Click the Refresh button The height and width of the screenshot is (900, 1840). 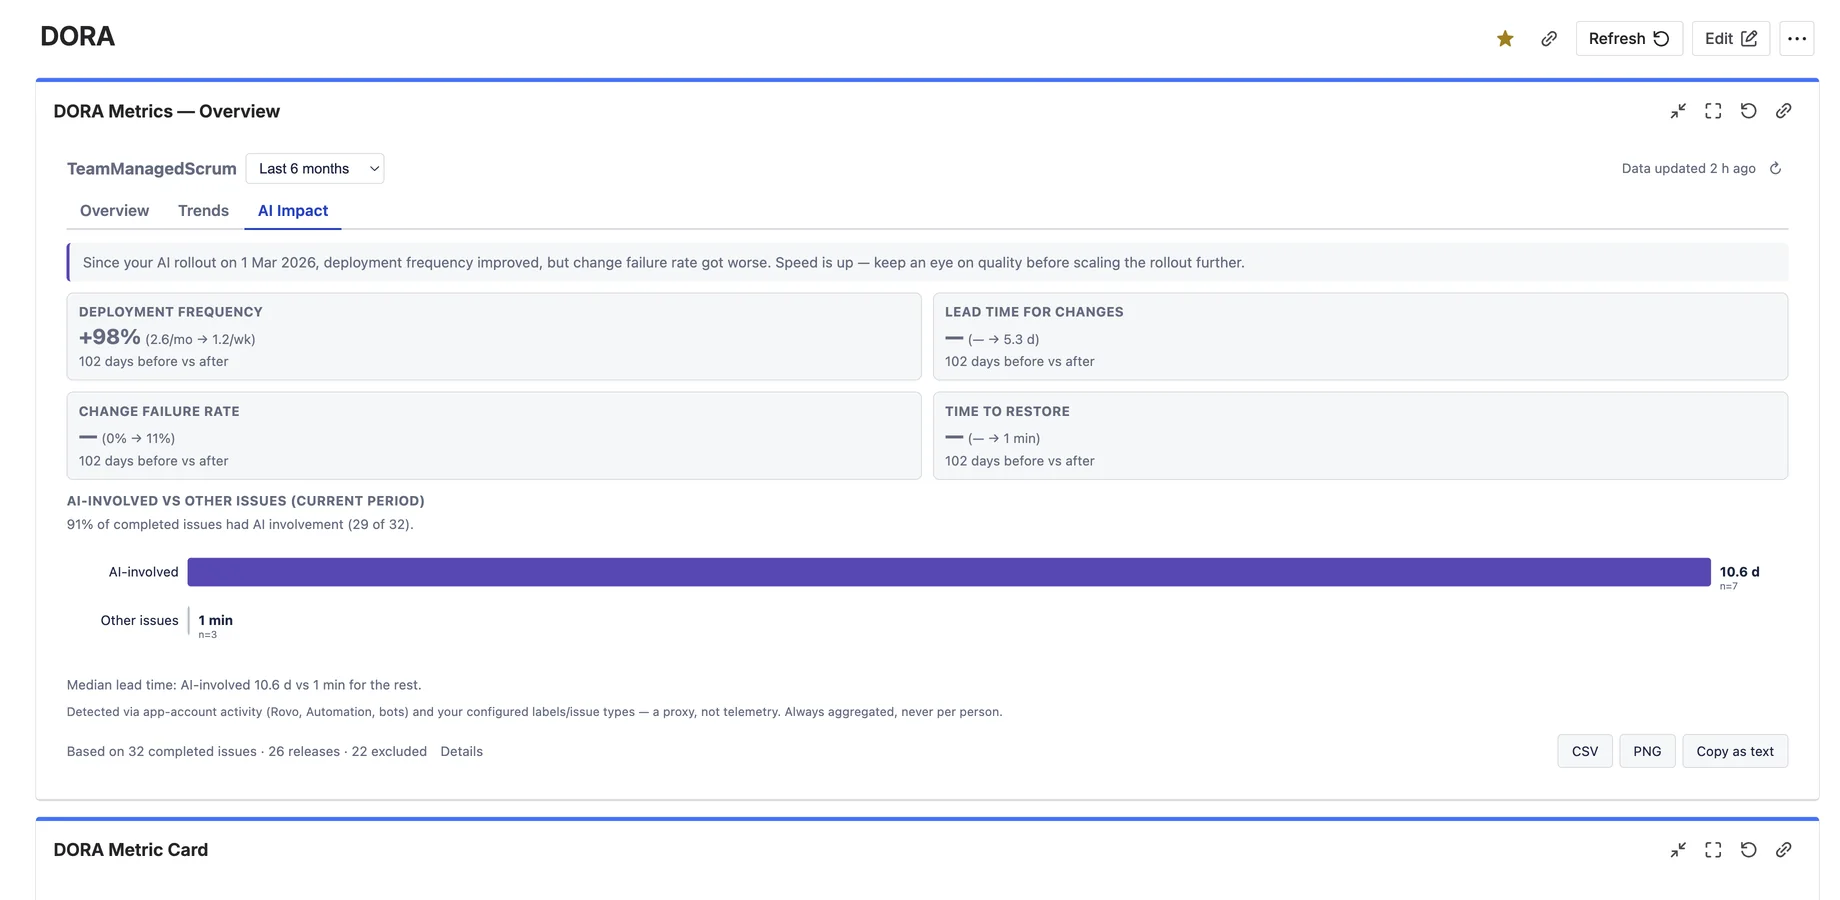(x=1629, y=38)
